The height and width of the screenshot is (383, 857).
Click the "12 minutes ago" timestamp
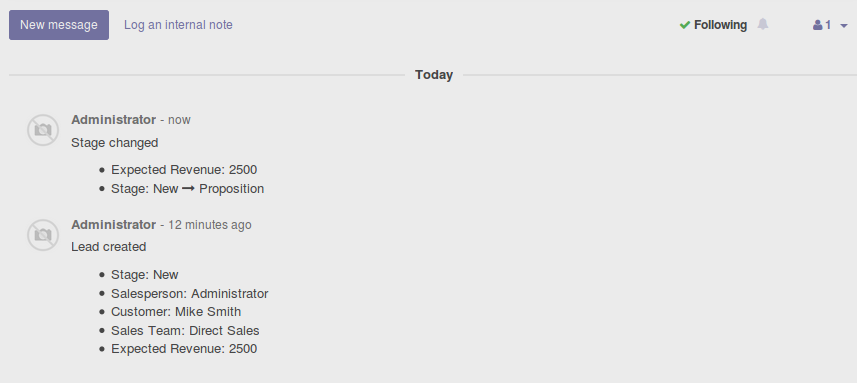point(210,225)
